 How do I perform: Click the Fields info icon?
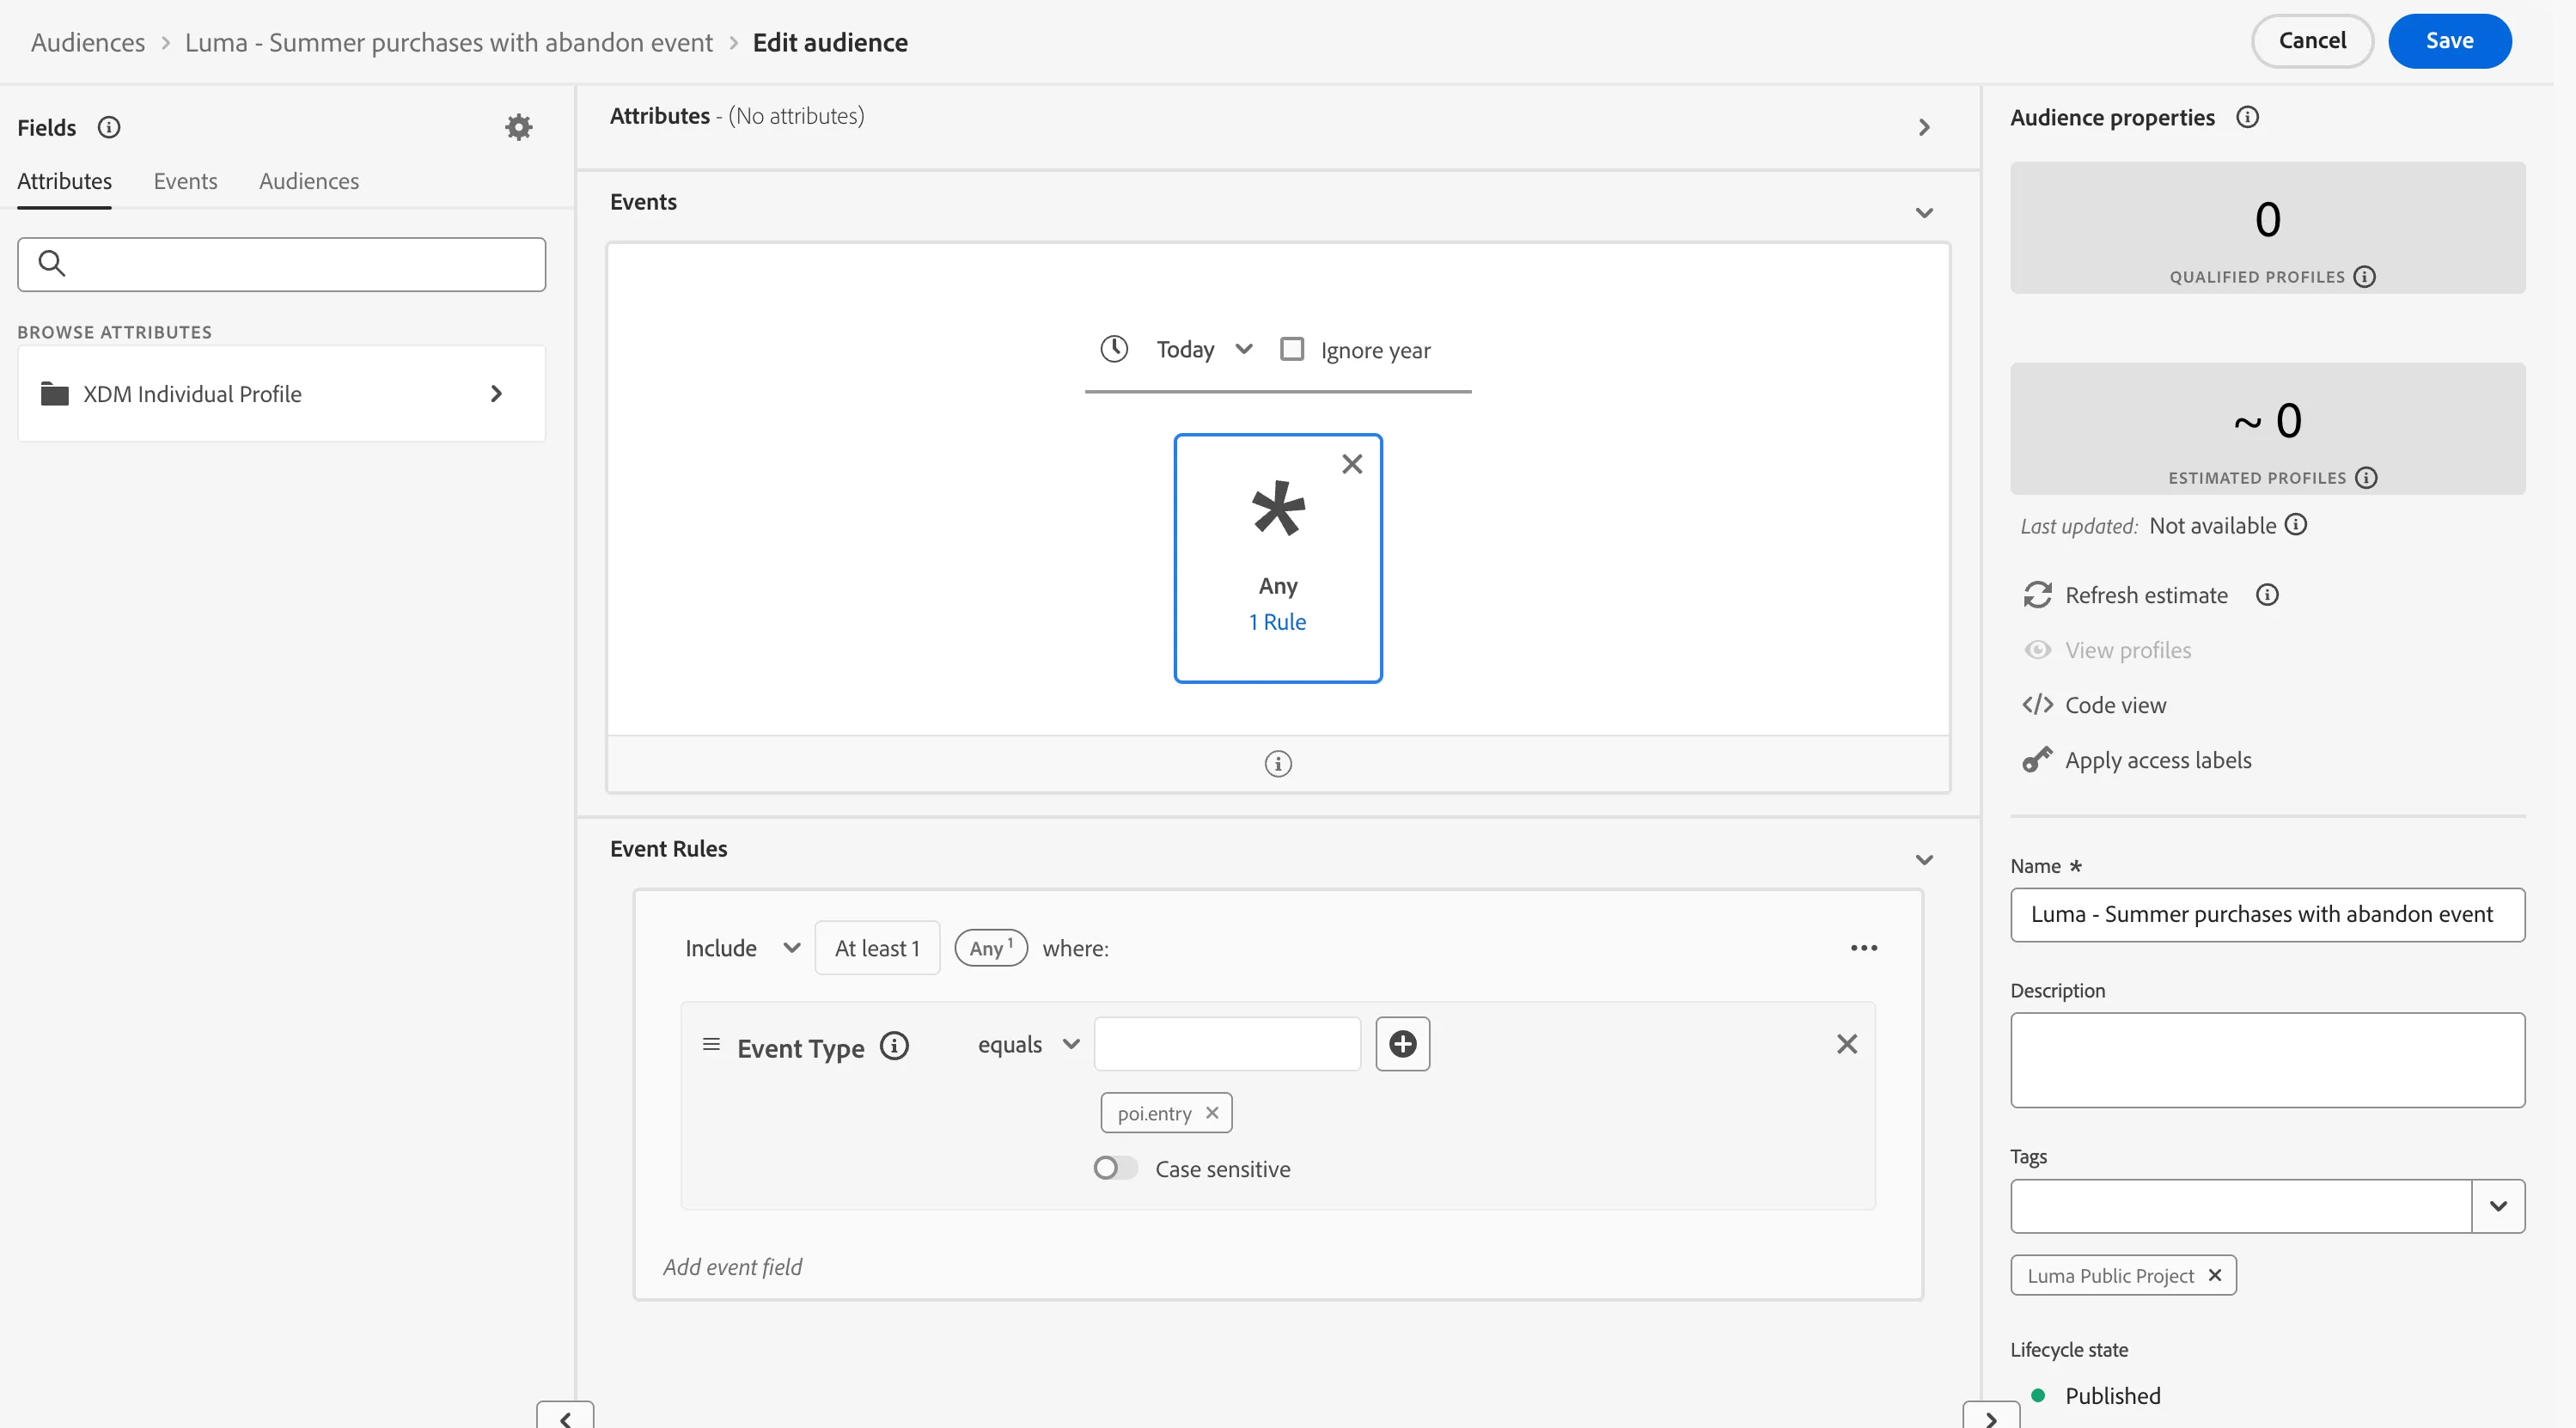point(109,127)
